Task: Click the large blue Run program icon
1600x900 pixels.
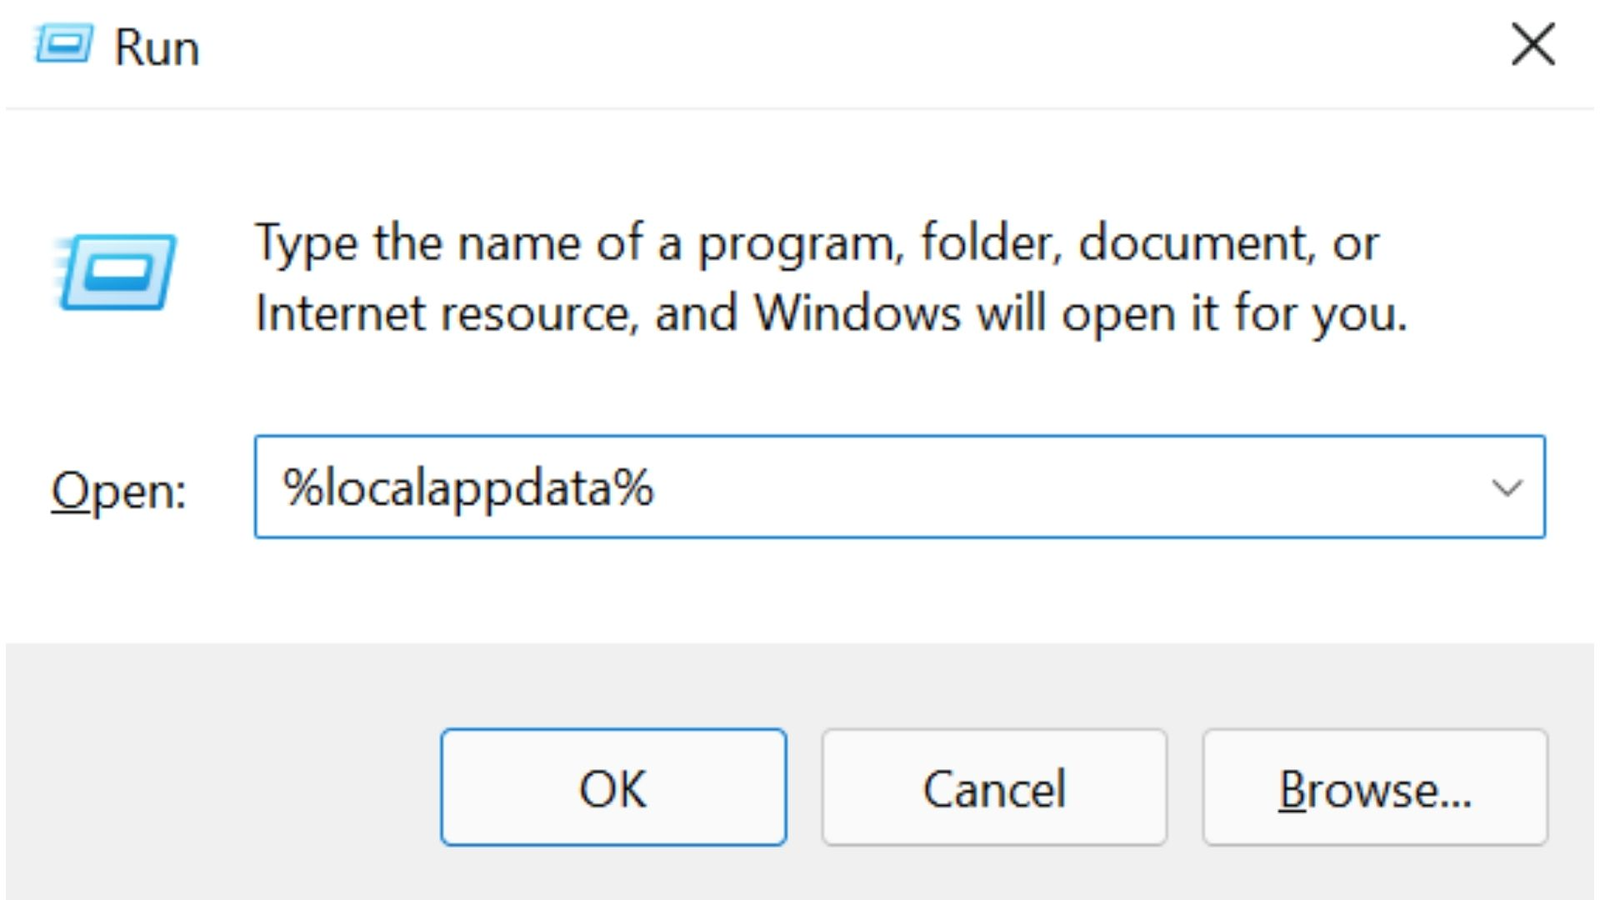Action: 117,272
